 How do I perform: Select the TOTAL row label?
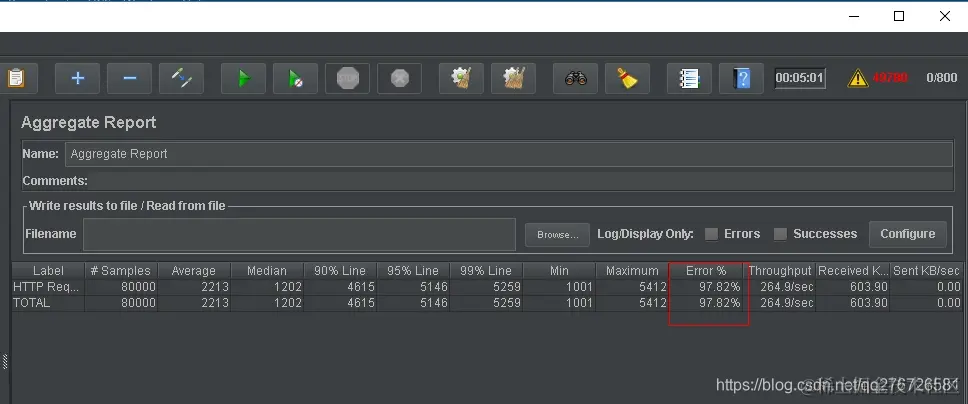point(31,303)
